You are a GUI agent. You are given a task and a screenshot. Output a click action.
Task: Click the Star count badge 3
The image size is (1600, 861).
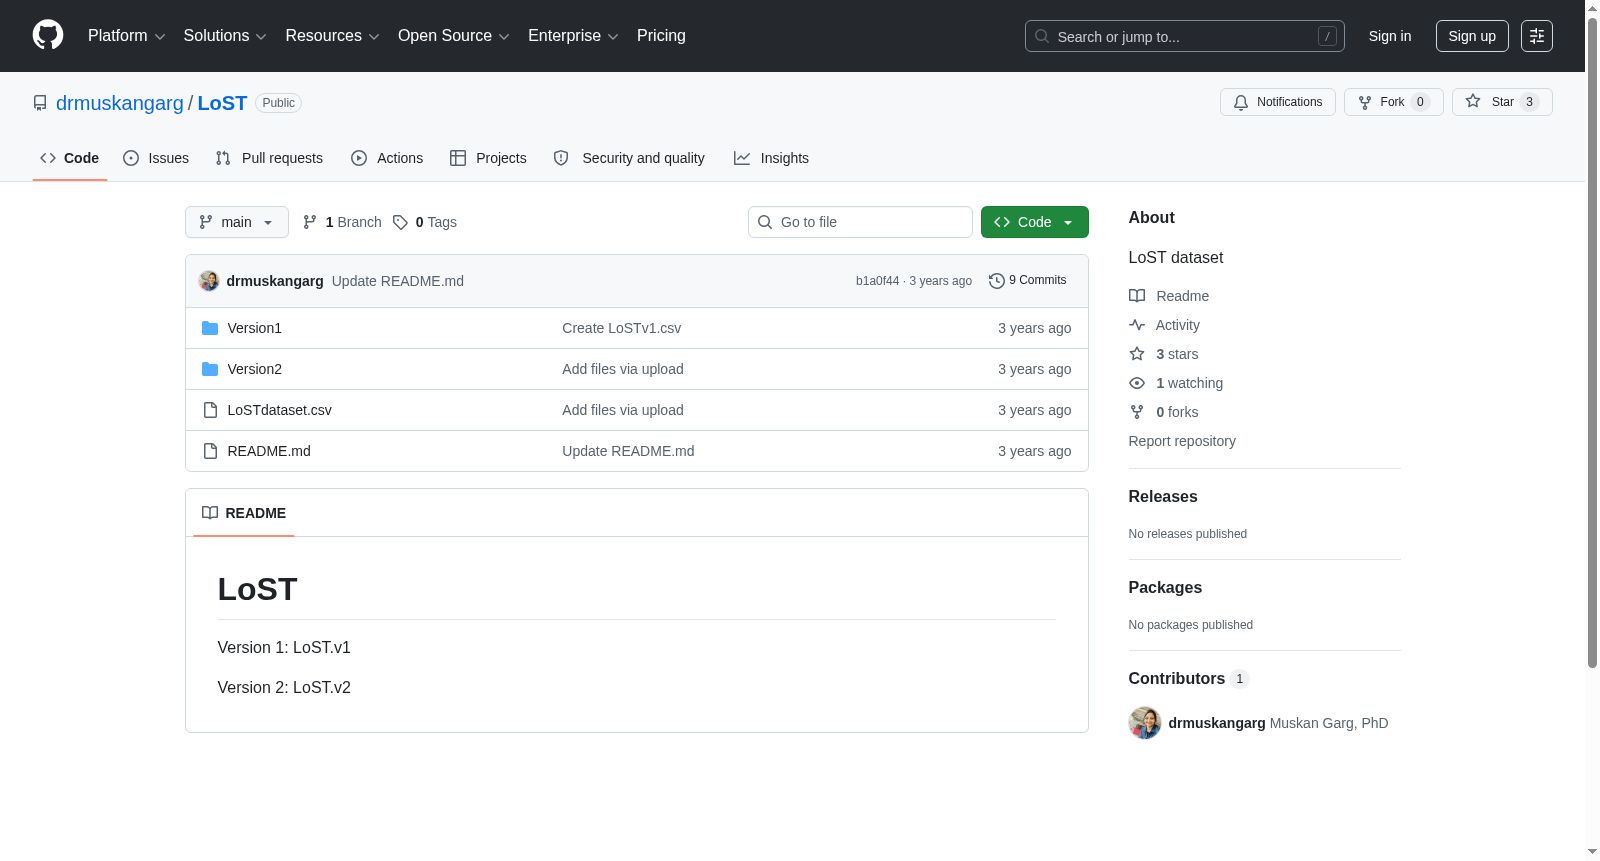click(1529, 102)
